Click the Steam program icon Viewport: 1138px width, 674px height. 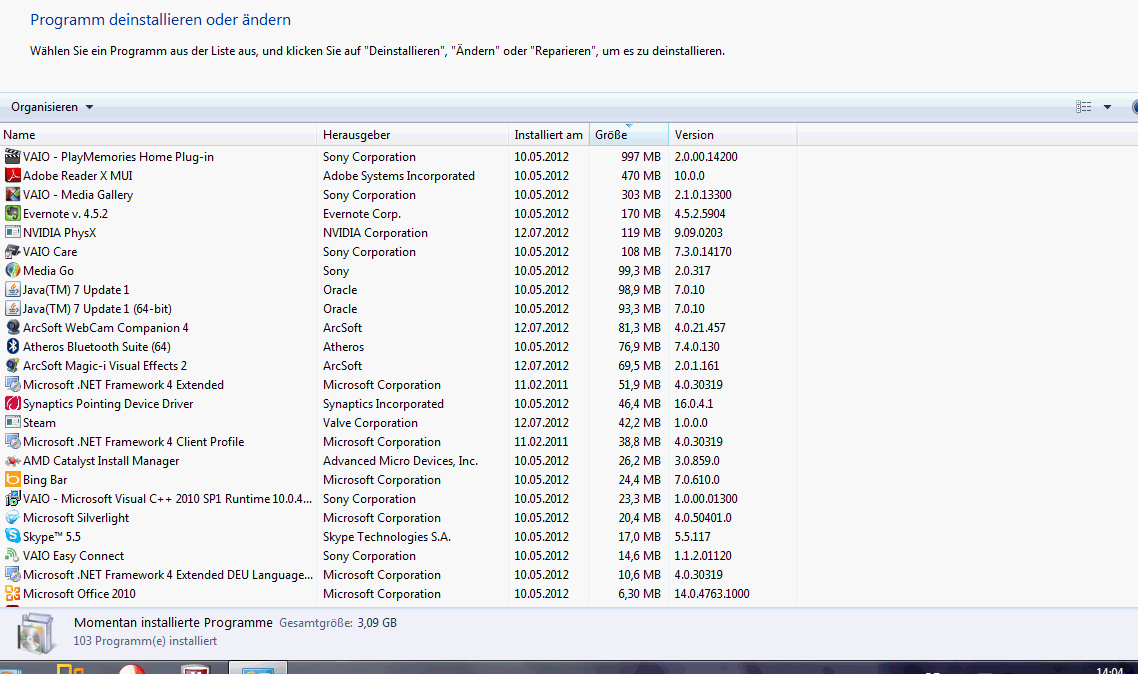12,423
